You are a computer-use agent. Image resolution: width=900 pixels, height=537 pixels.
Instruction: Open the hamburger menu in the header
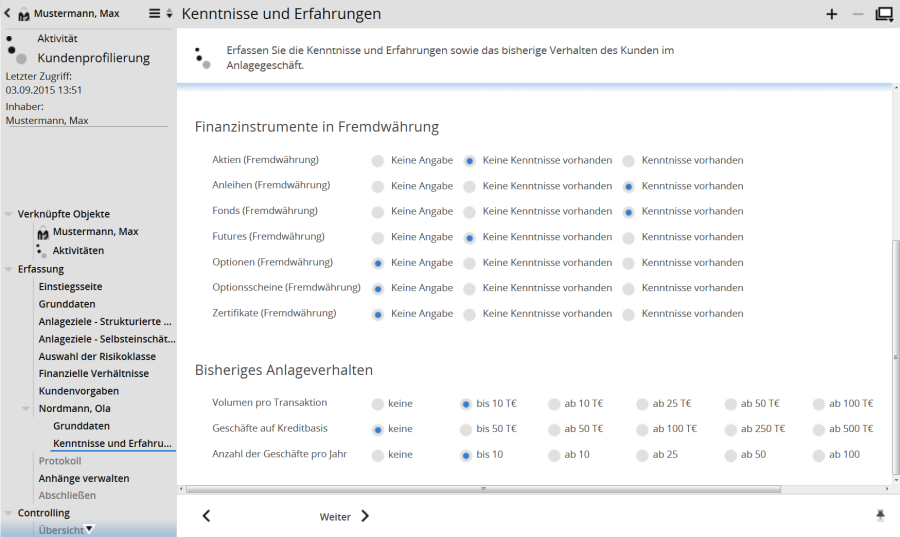[x=154, y=14]
